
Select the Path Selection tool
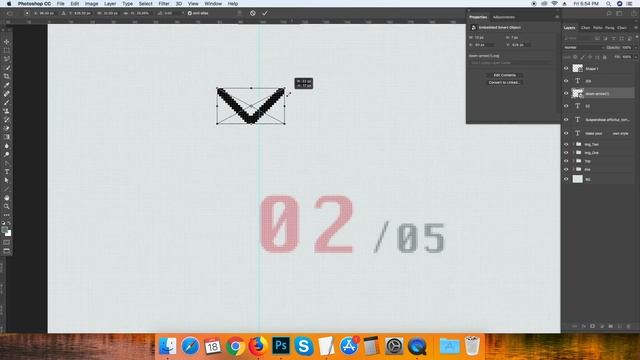(x=7, y=180)
